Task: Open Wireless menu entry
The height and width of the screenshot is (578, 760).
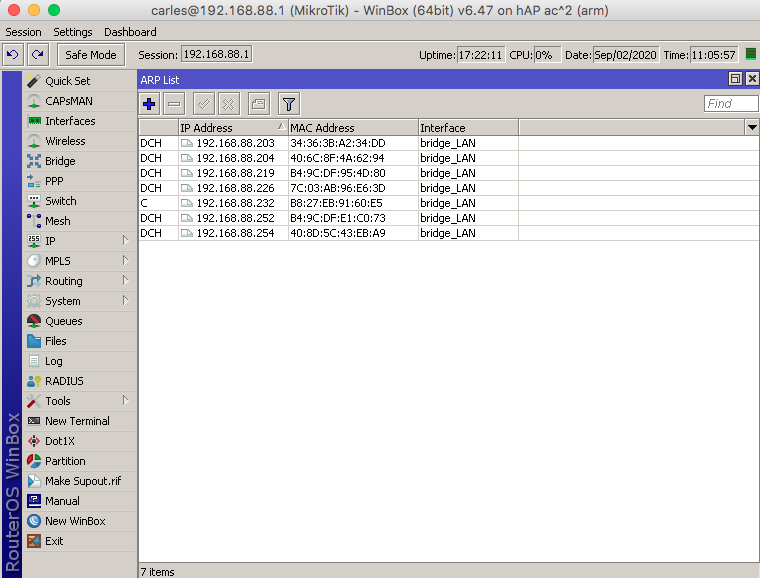Action: pyautogui.click(x=80, y=141)
